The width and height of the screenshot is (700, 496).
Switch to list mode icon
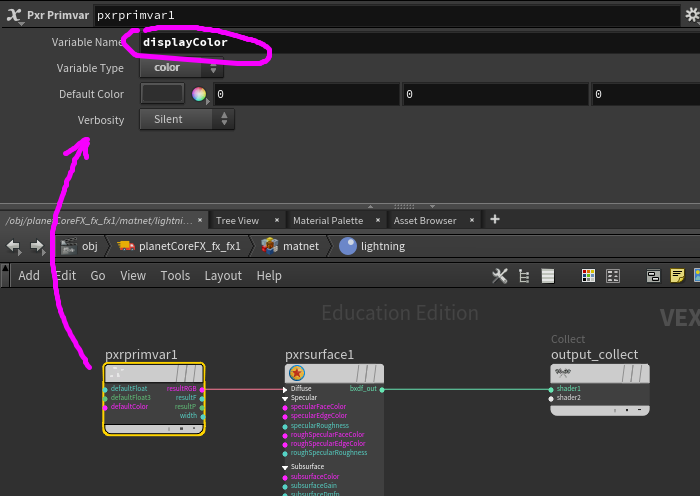coord(548,276)
